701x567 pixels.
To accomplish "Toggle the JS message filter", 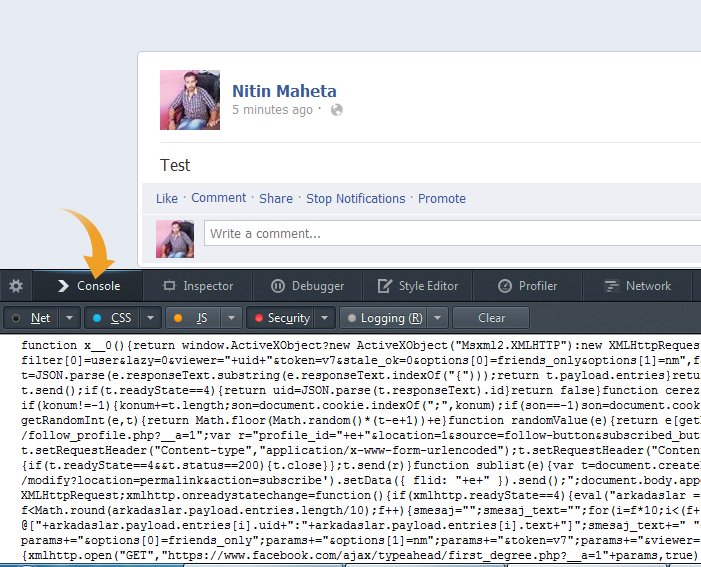I will pos(193,318).
